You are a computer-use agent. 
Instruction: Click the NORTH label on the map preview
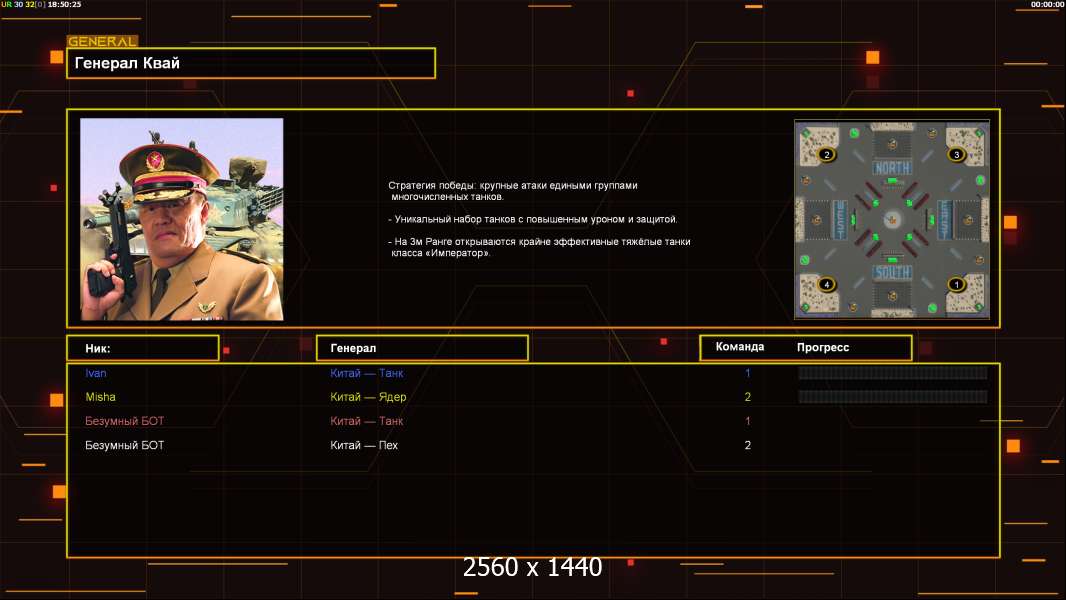coord(892,168)
